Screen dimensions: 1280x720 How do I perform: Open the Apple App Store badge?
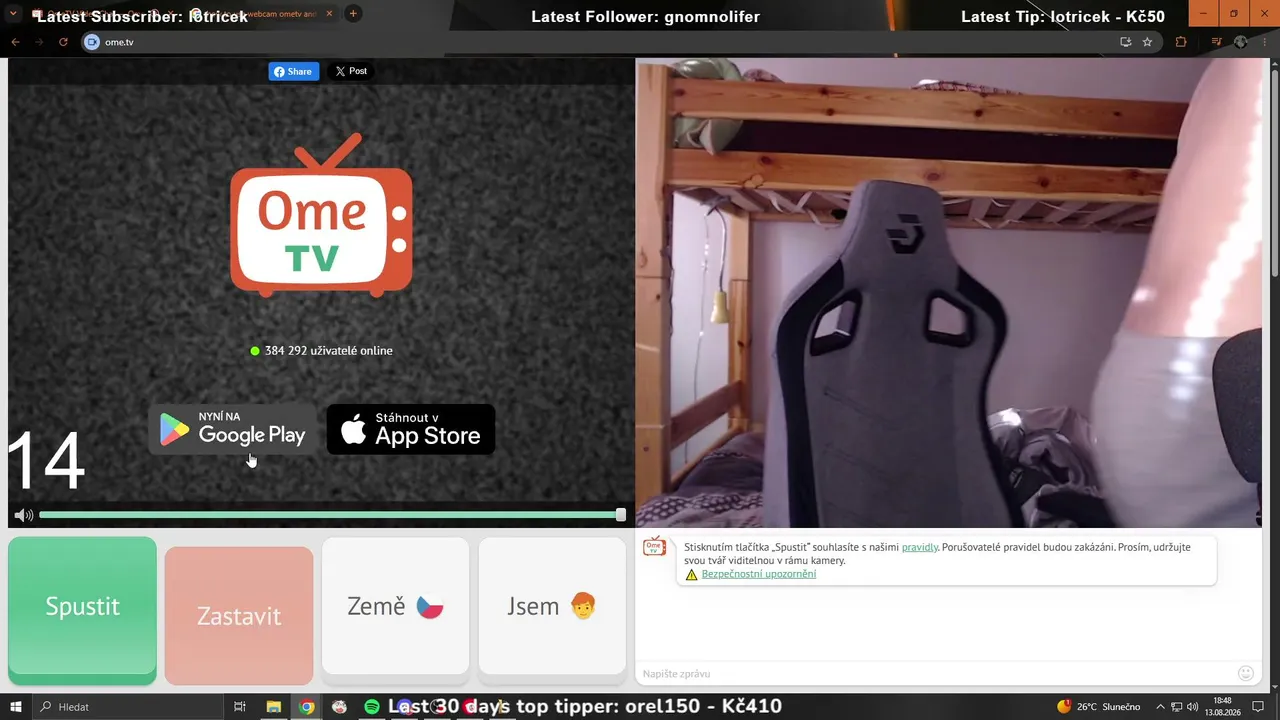point(411,429)
